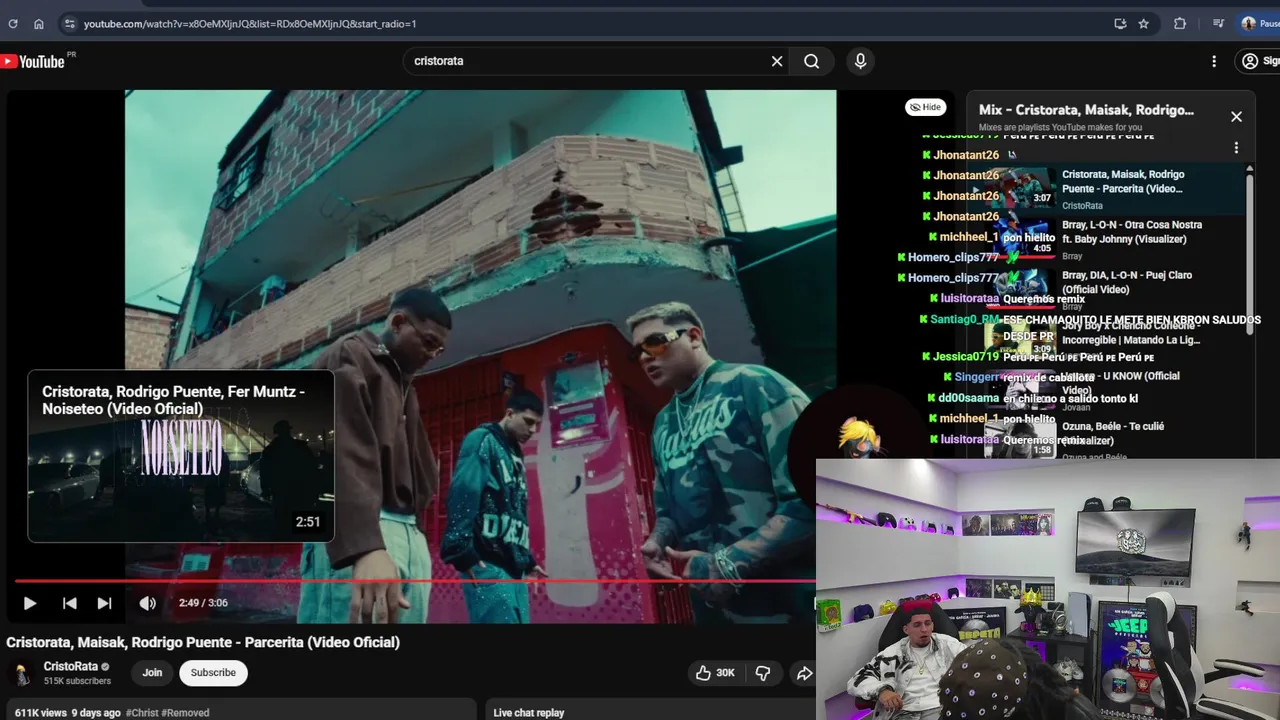Dislike the video thumbs down icon
Screen dimensions: 1280x720
tap(762, 673)
